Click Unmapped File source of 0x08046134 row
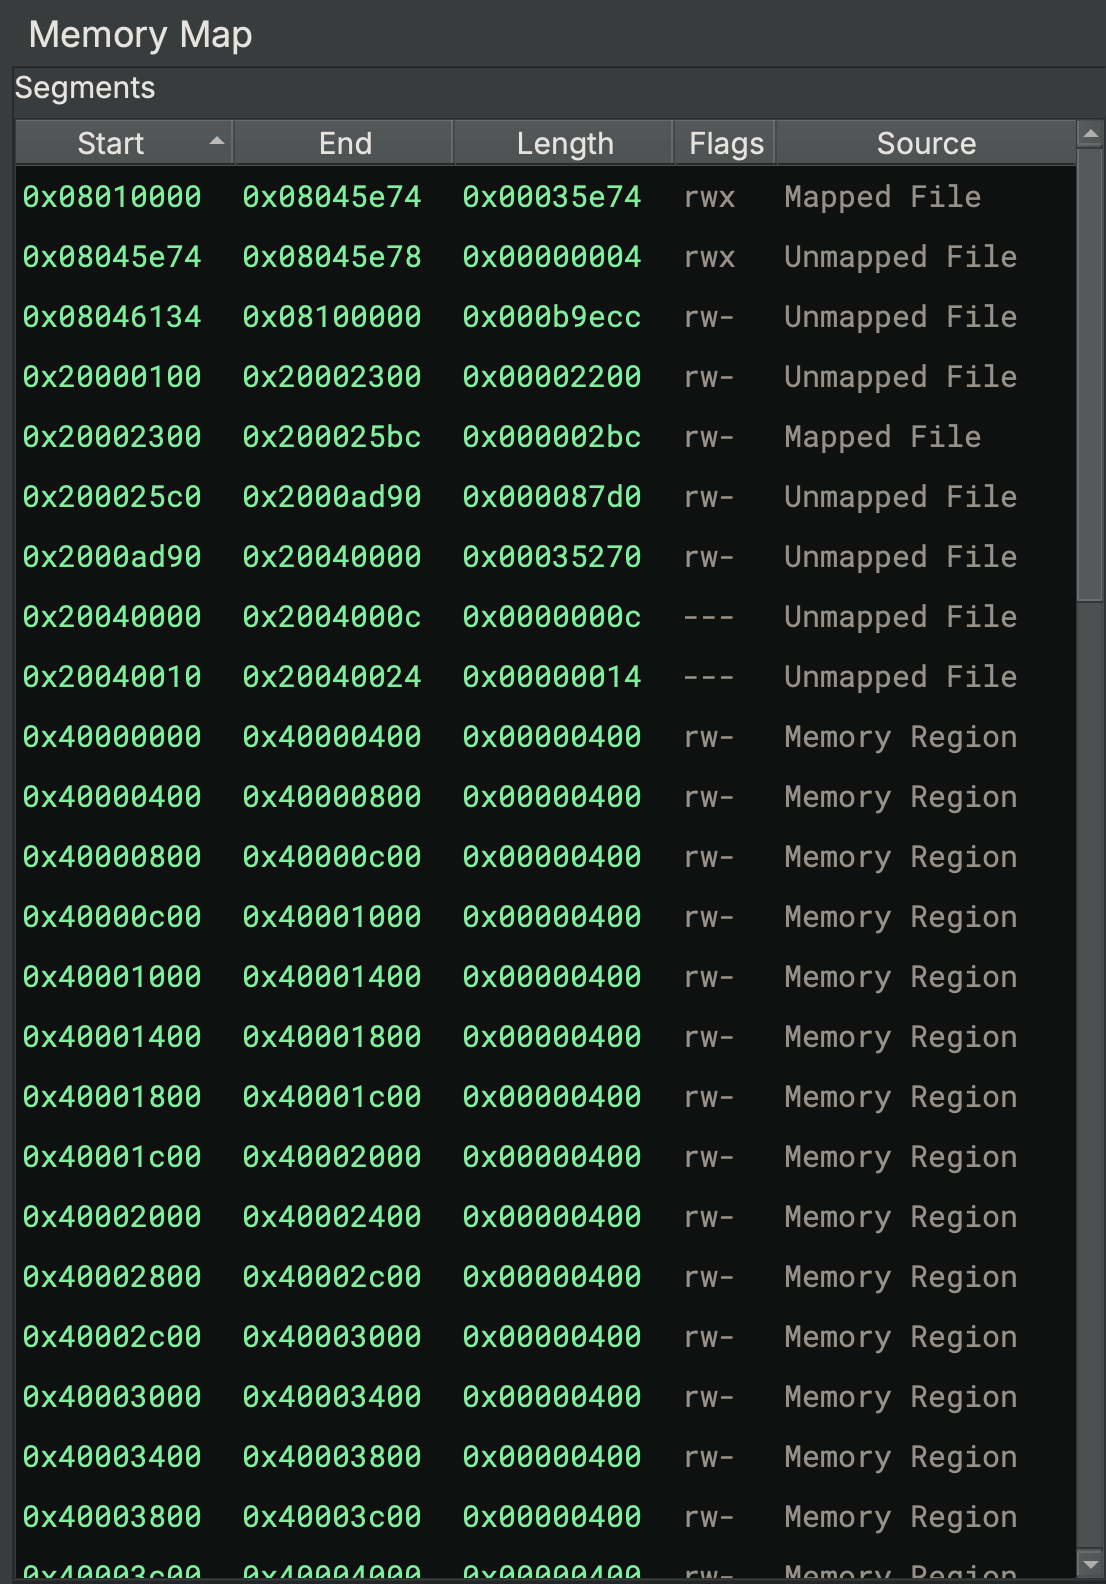Image resolution: width=1106 pixels, height=1584 pixels. click(x=901, y=317)
